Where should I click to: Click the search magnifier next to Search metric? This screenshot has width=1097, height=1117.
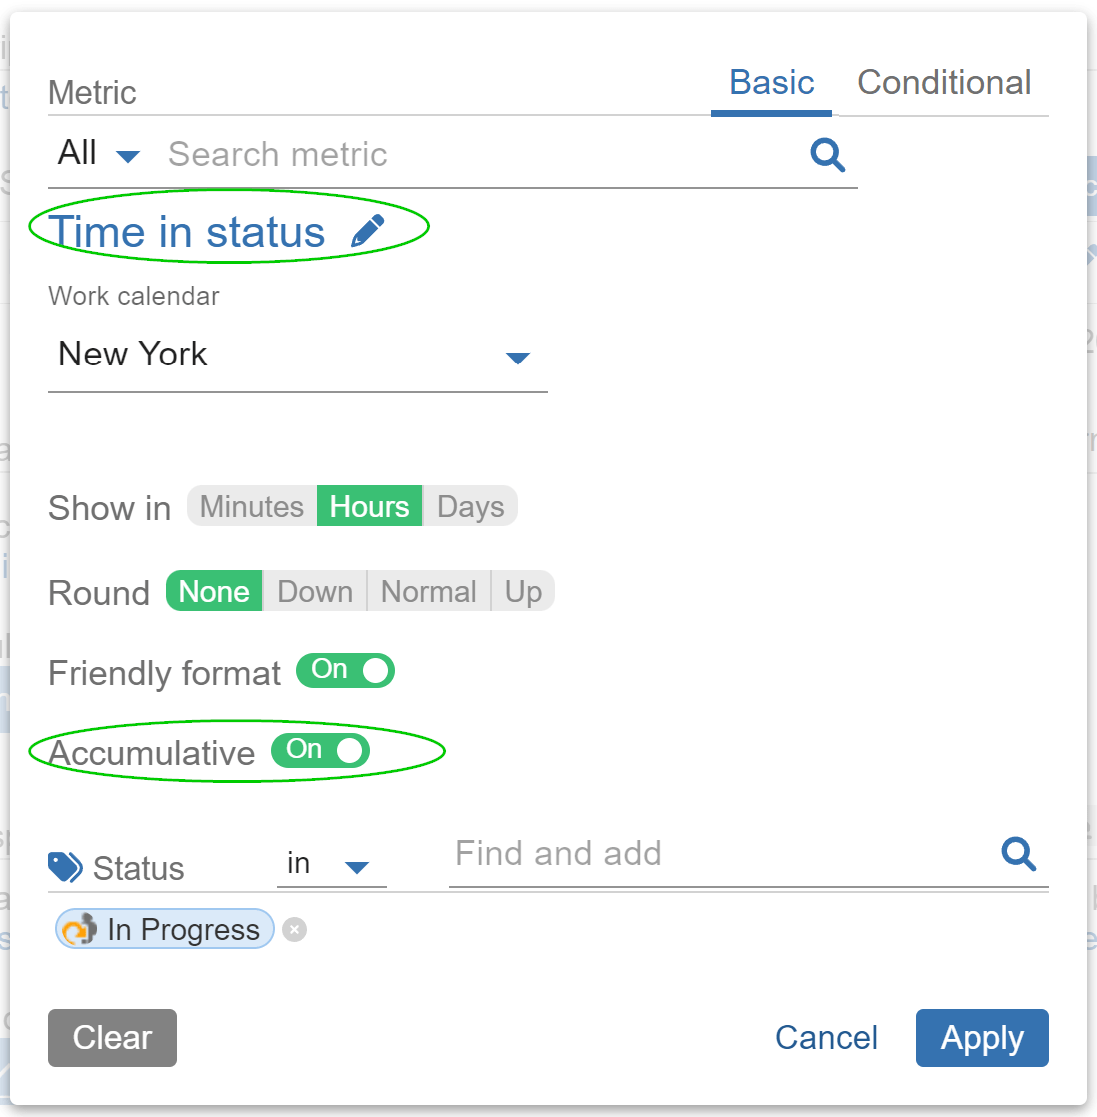click(827, 155)
